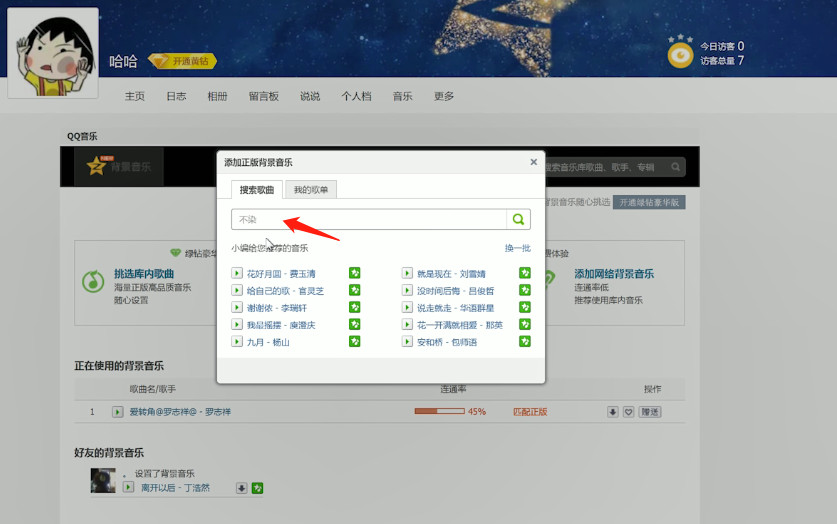Open 离开以后 - 丁浩然 song link
Viewport: 837px width, 524px height.
tap(175, 488)
